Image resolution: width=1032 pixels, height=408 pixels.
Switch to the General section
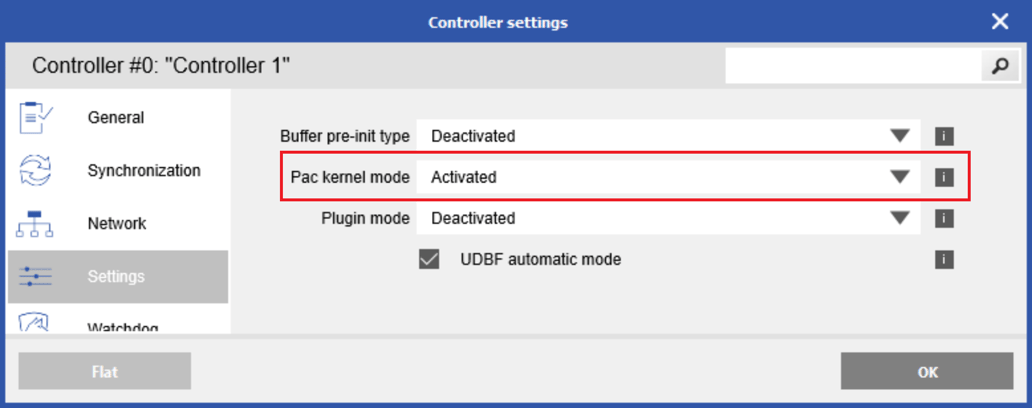point(116,118)
